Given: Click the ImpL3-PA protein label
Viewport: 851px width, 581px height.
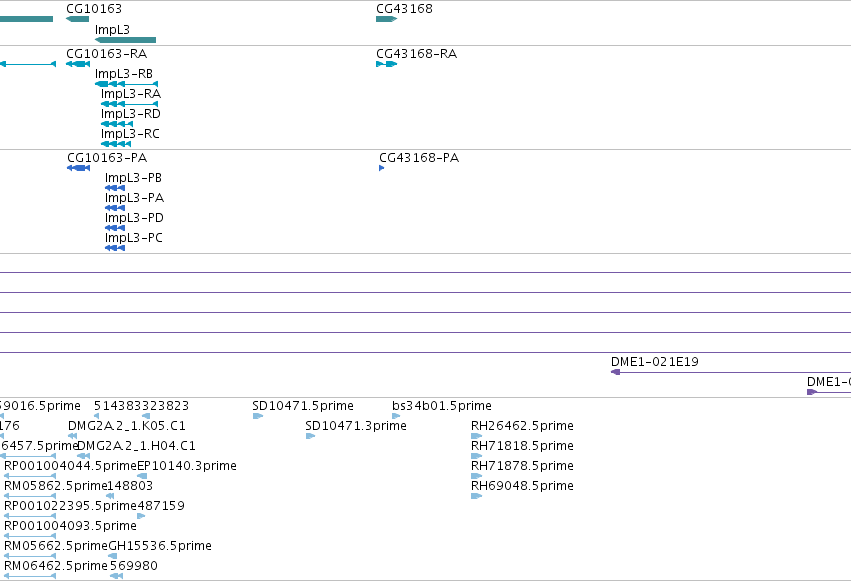Looking at the screenshot, I should click(134, 198).
